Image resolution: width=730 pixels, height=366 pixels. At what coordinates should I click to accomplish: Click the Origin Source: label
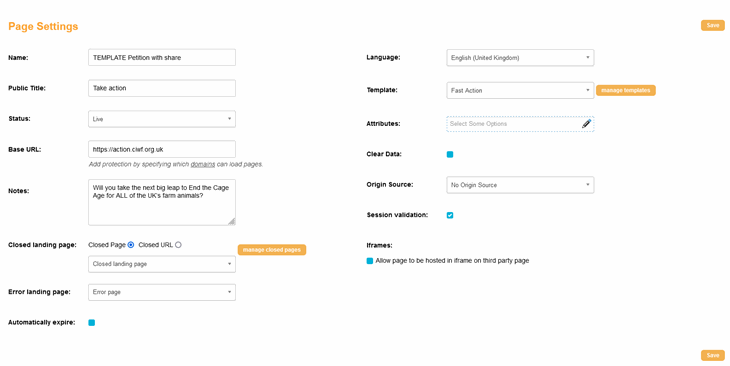pos(390,185)
